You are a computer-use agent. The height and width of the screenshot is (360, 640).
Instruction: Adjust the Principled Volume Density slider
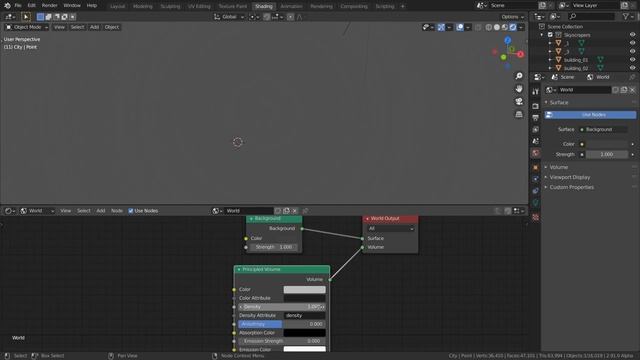click(x=282, y=307)
